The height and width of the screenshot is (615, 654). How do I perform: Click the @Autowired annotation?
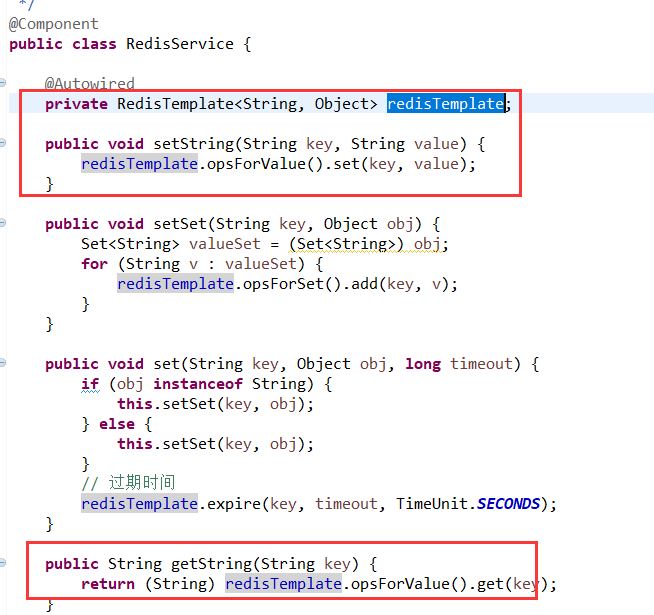(x=90, y=83)
